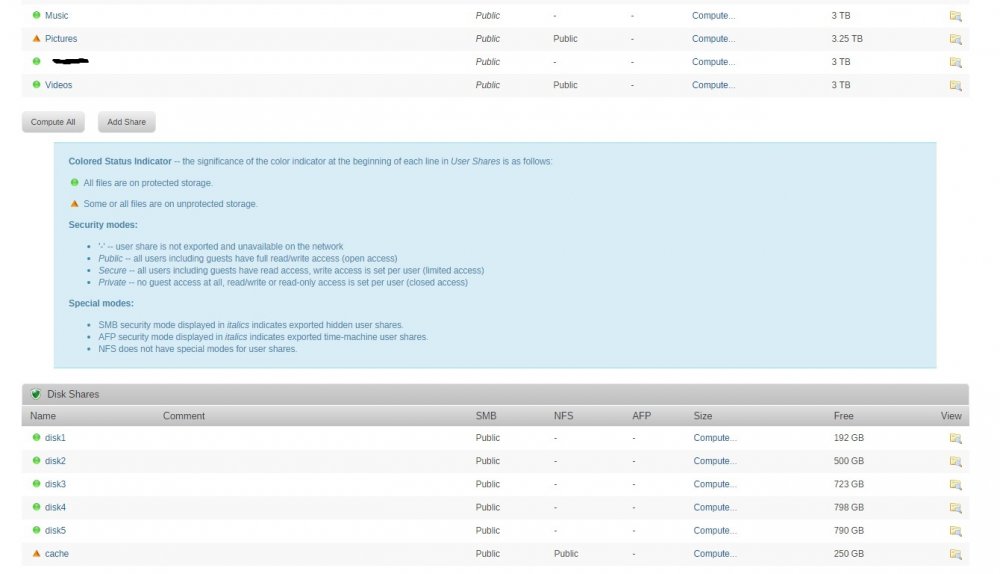The width and height of the screenshot is (1000, 574).
Task: Click the NFS column header
Action: (564, 416)
